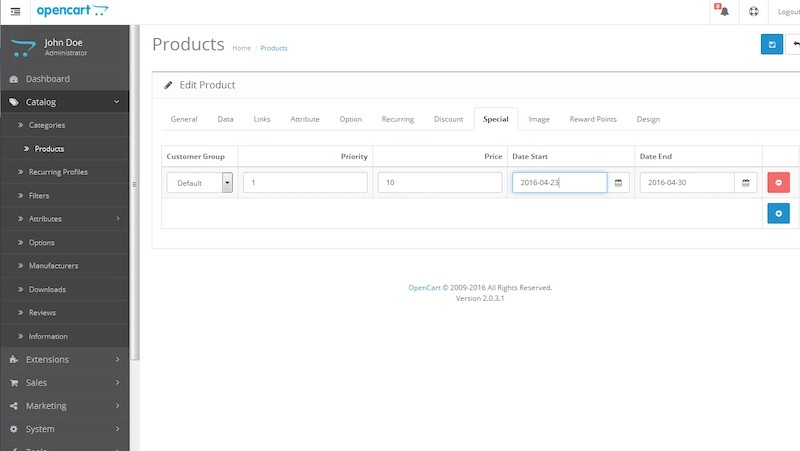Toggle the sidebar menu hamburger icon
The height and width of the screenshot is (451, 800).
pyautogui.click(x=15, y=11)
